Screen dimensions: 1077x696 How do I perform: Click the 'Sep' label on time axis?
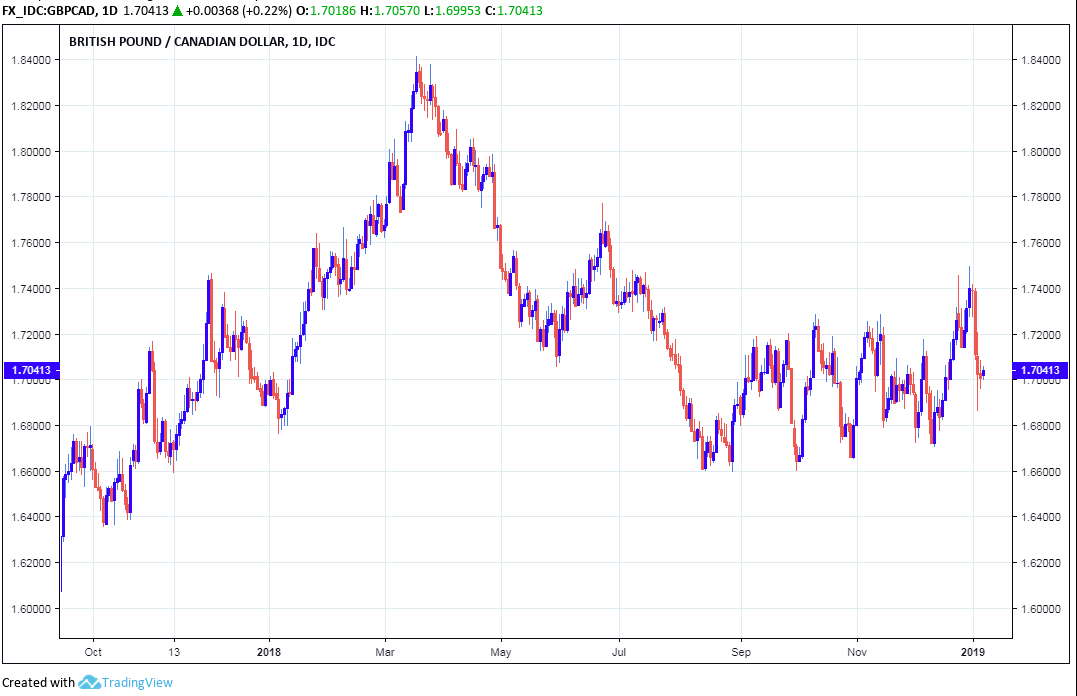tap(740, 650)
